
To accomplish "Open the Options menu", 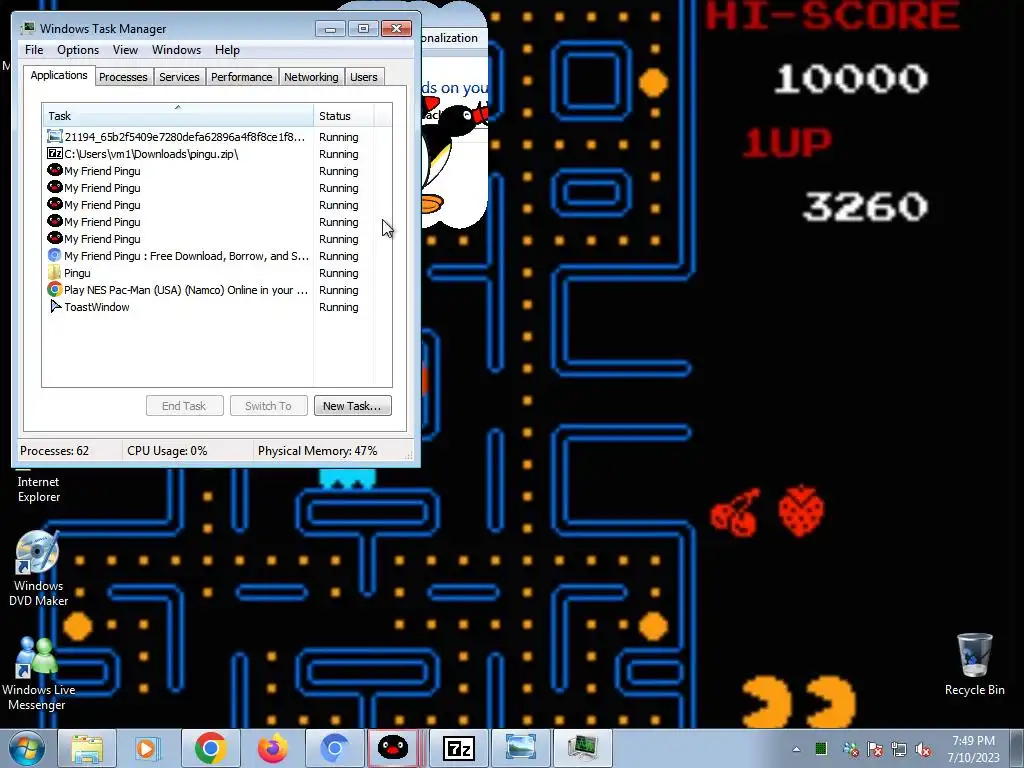I will pyautogui.click(x=78, y=50).
